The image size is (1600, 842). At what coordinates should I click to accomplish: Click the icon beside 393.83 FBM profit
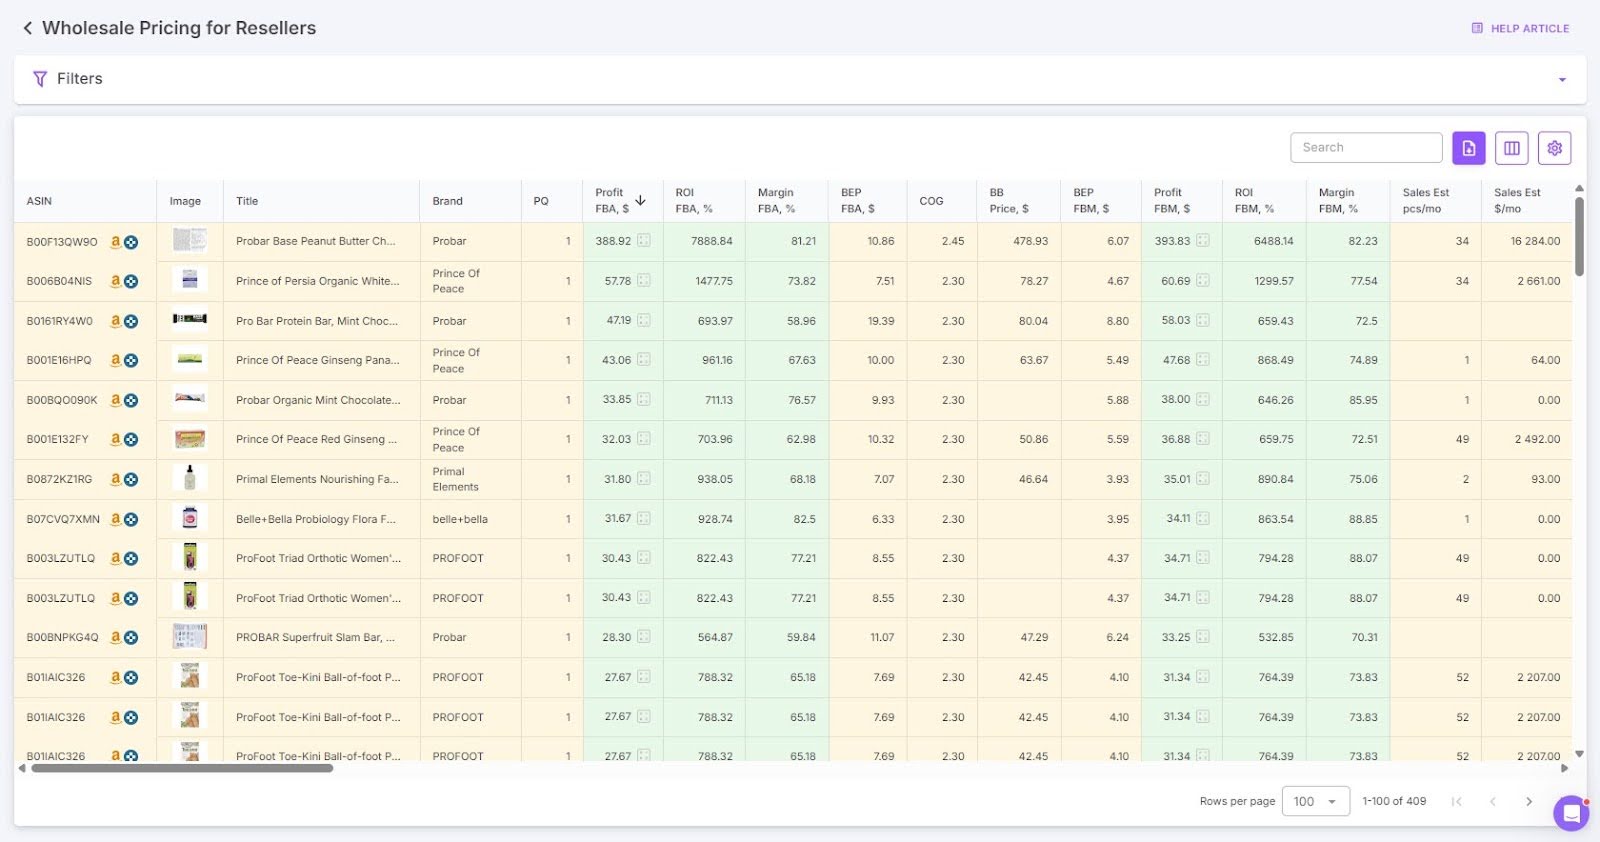click(x=1203, y=241)
